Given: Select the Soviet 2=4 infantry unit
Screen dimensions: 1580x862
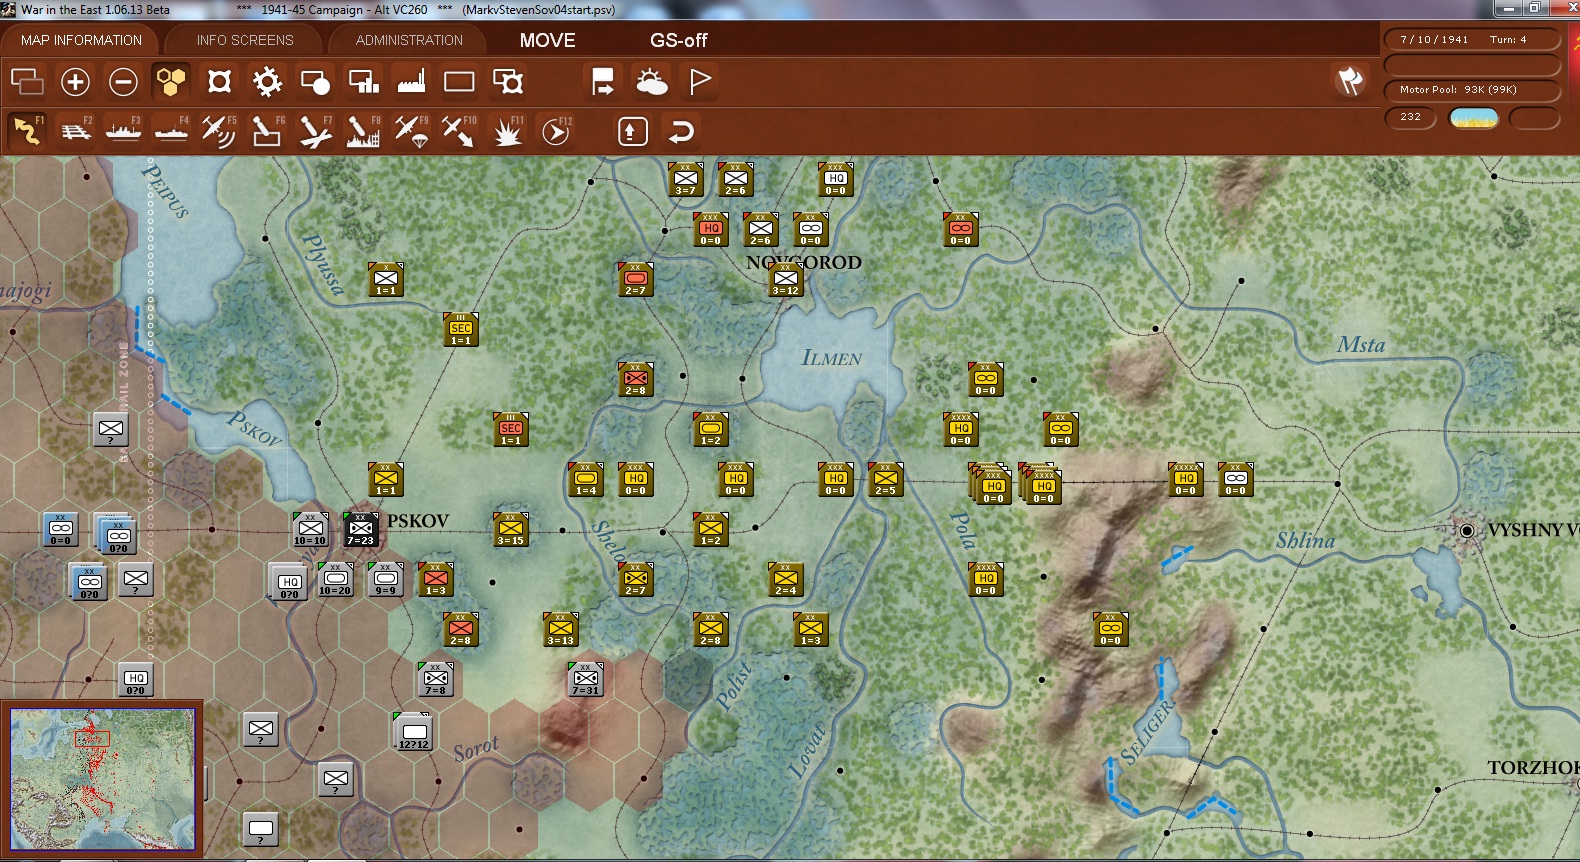Looking at the screenshot, I should (785, 580).
